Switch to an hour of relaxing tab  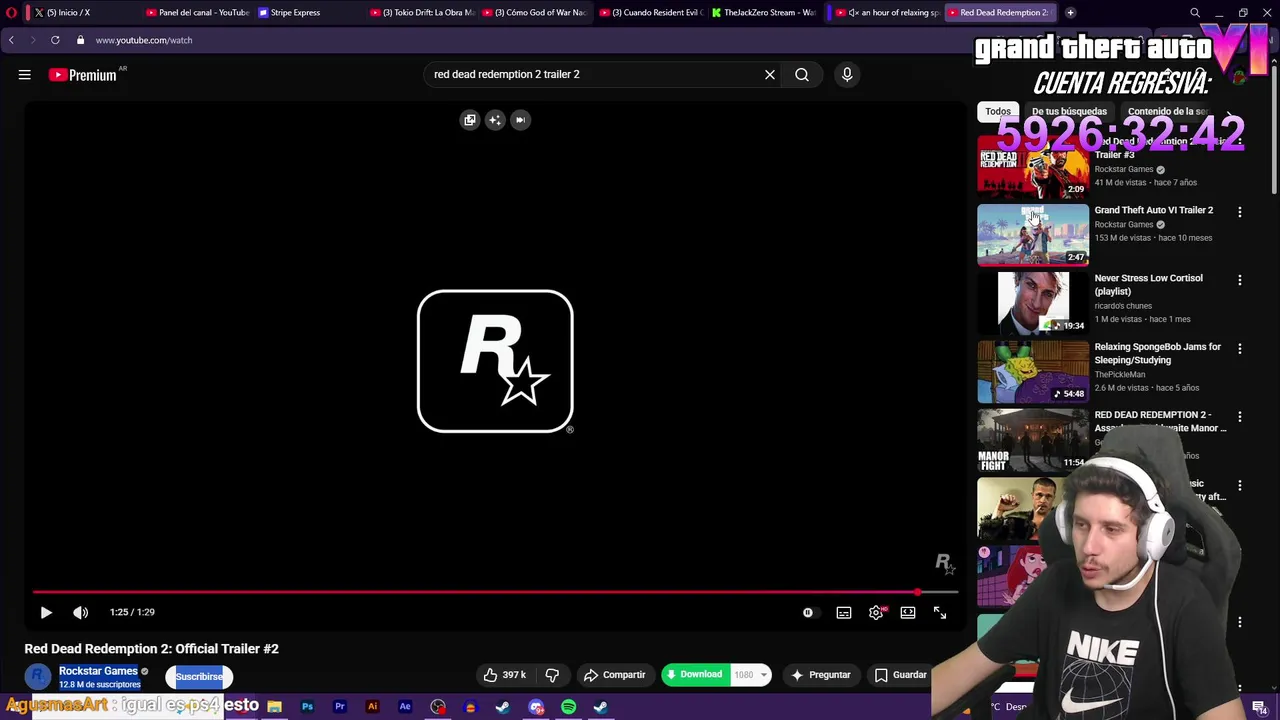tap(888, 13)
